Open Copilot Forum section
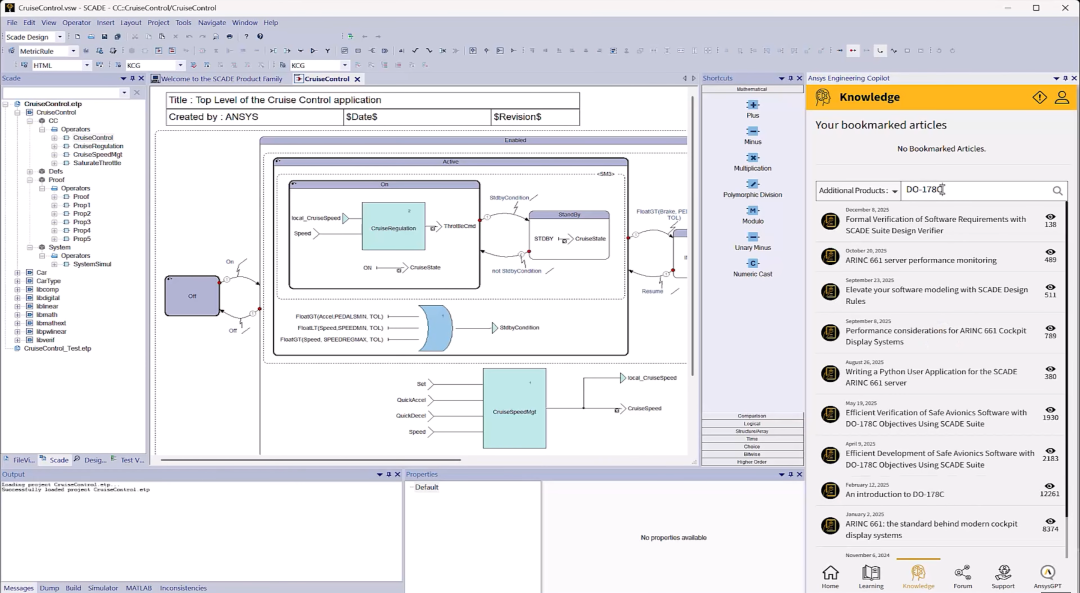1080x593 pixels. (x=962, y=576)
